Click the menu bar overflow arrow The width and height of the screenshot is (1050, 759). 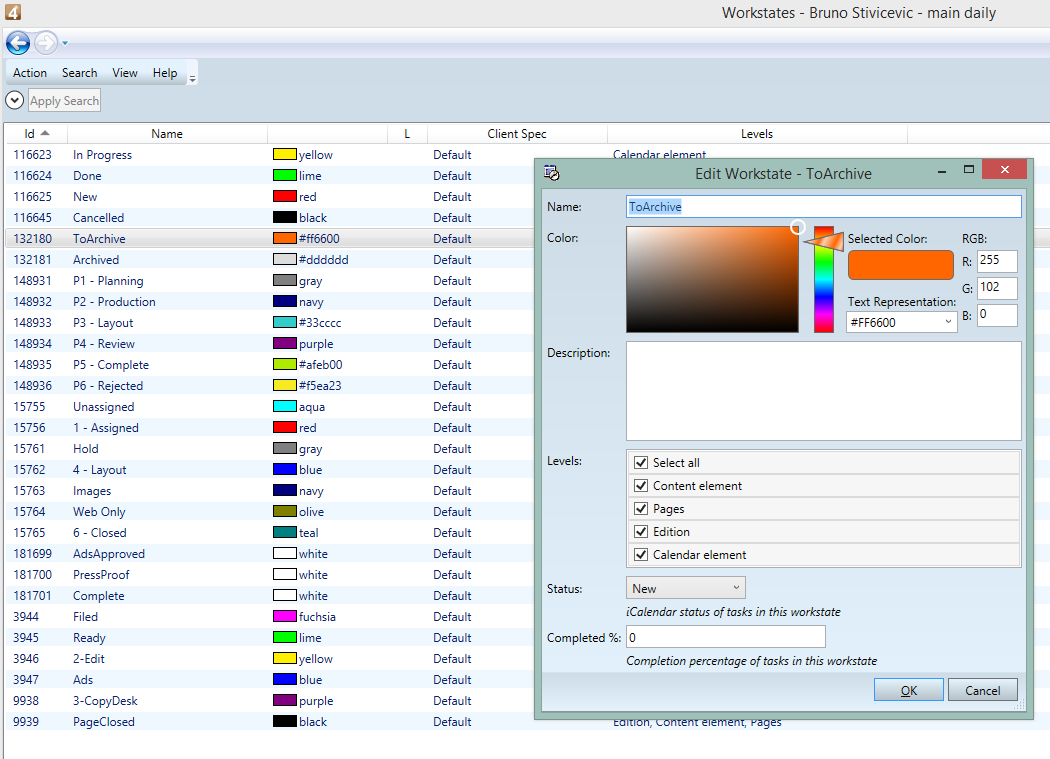[192, 76]
